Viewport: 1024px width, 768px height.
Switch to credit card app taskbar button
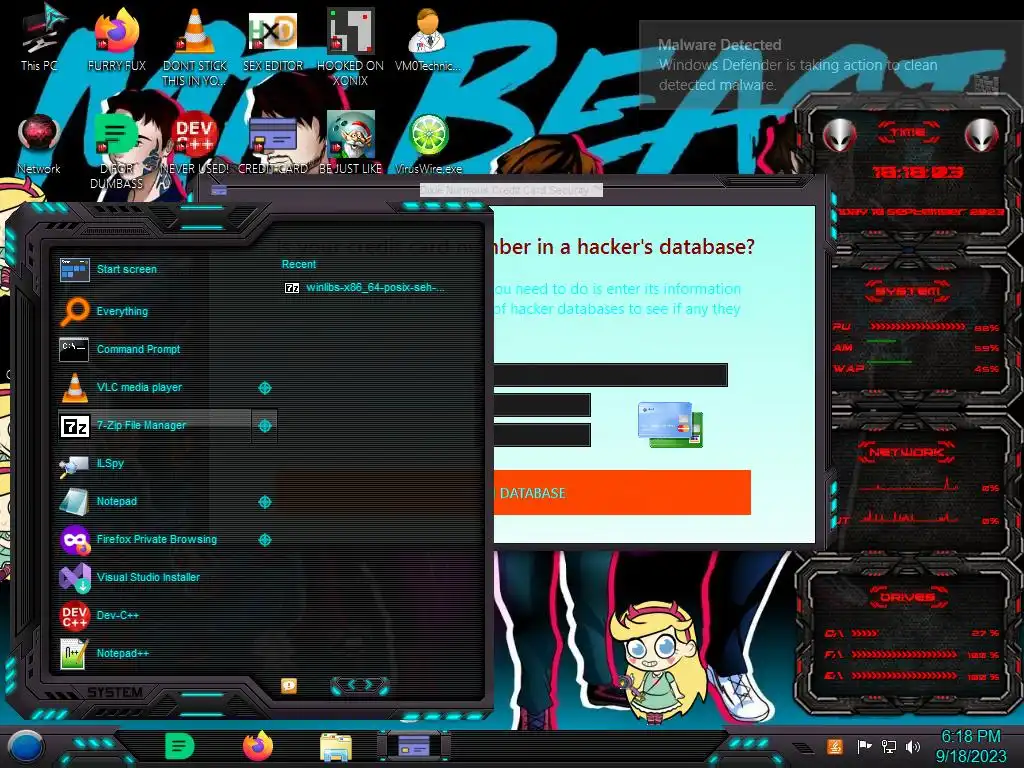click(414, 746)
